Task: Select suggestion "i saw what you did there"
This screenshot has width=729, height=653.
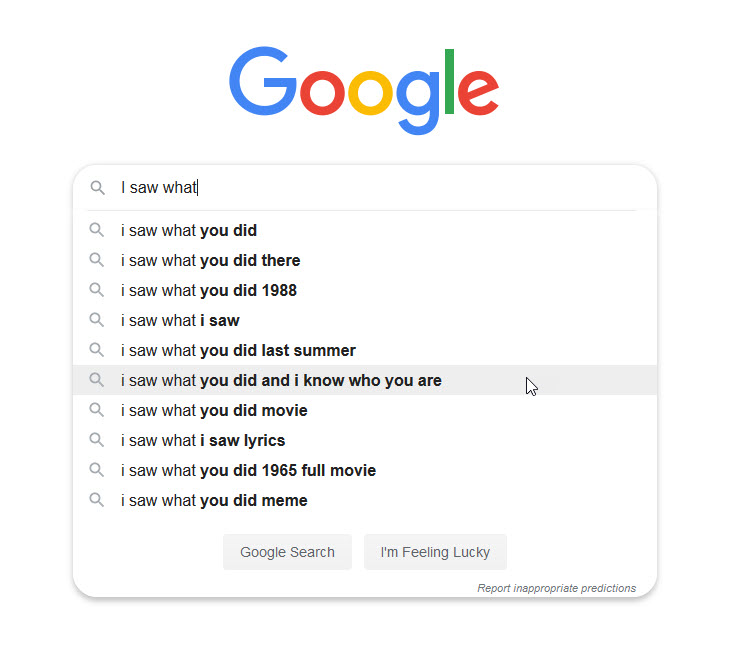Action: (x=211, y=260)
